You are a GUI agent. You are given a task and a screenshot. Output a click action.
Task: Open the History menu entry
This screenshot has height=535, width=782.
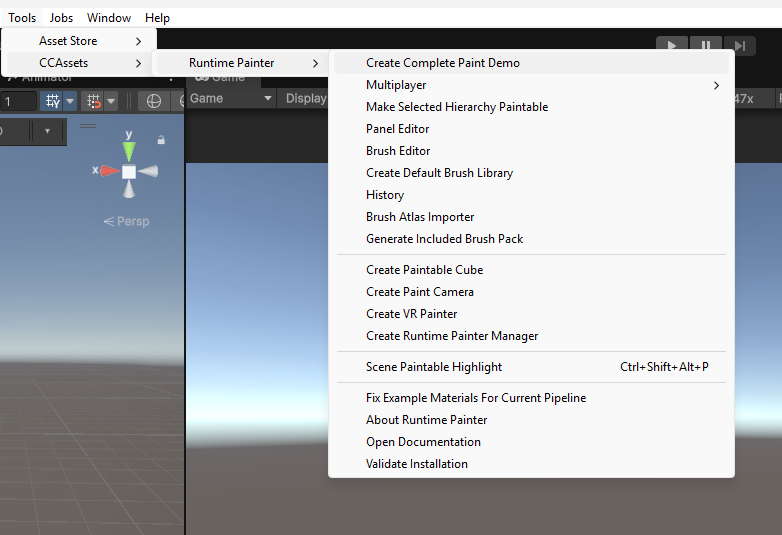(x=531, y=194)
